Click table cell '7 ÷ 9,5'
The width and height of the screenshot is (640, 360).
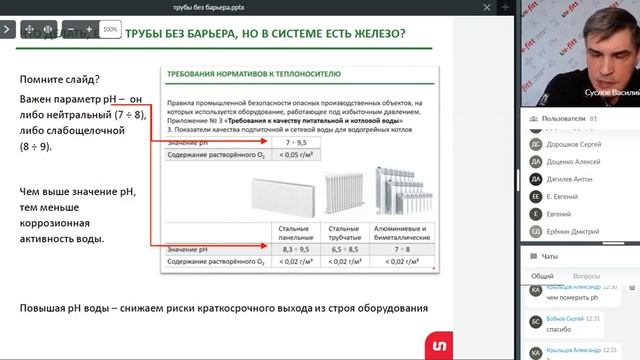[x=296, y=142]
